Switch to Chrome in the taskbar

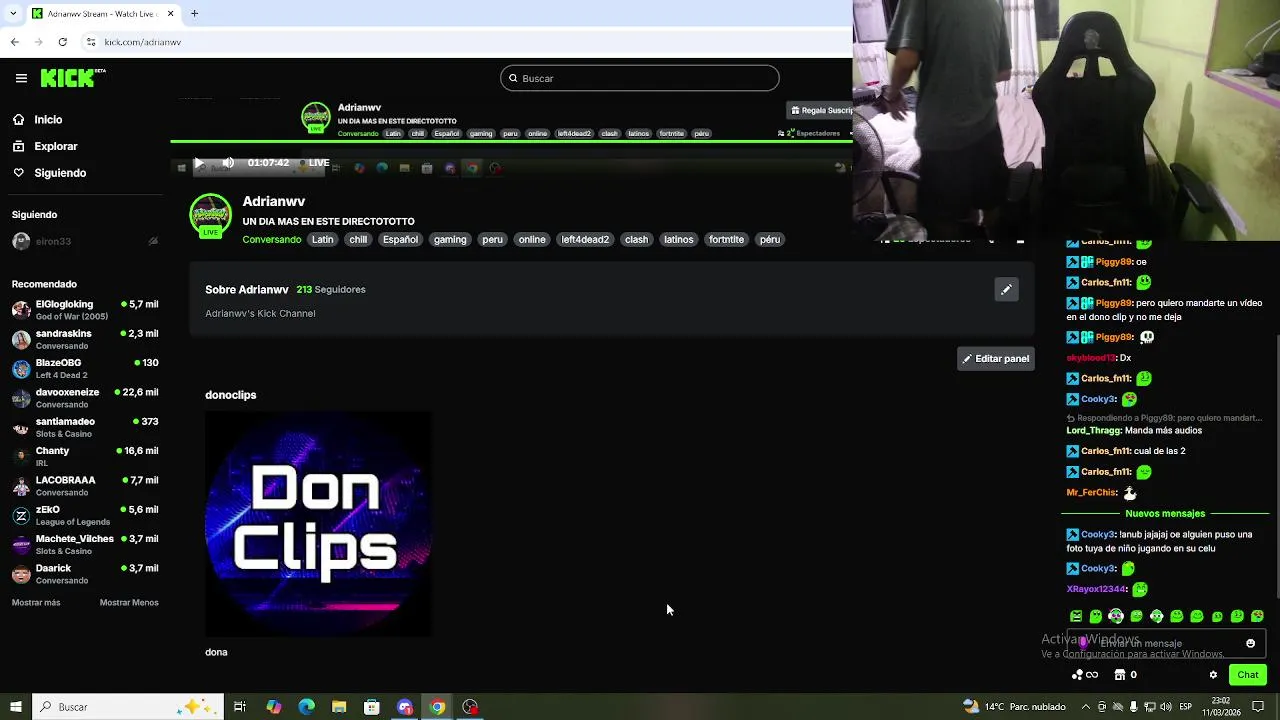[437, 707]
